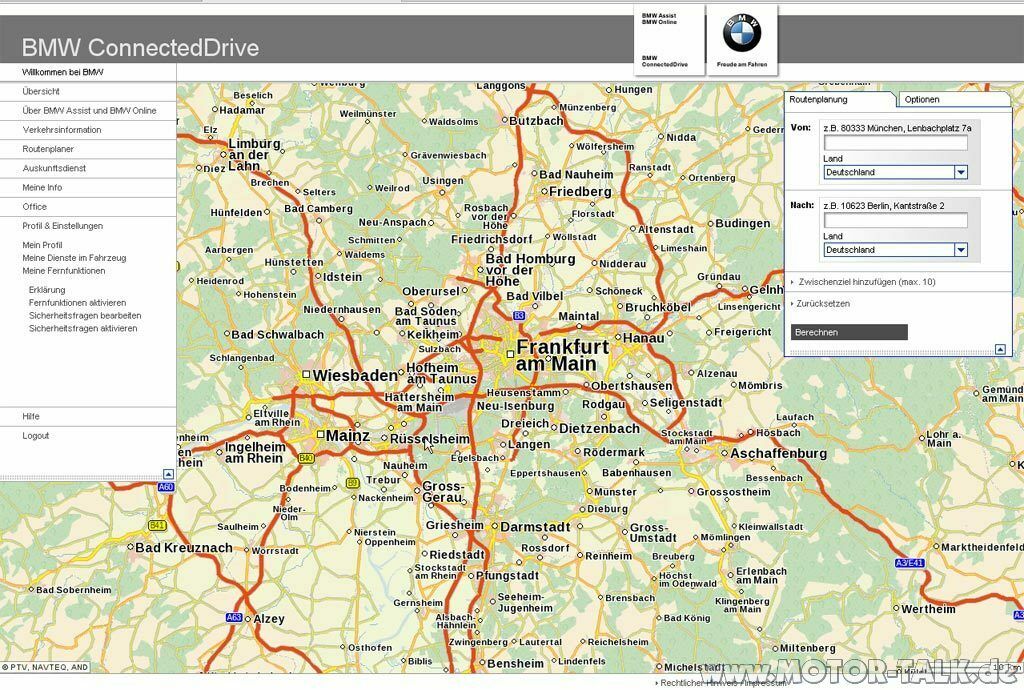Open Verkehrsinformation in the sidebar menu
Screen dimensions: 1024x690
[x=62, y=130]
